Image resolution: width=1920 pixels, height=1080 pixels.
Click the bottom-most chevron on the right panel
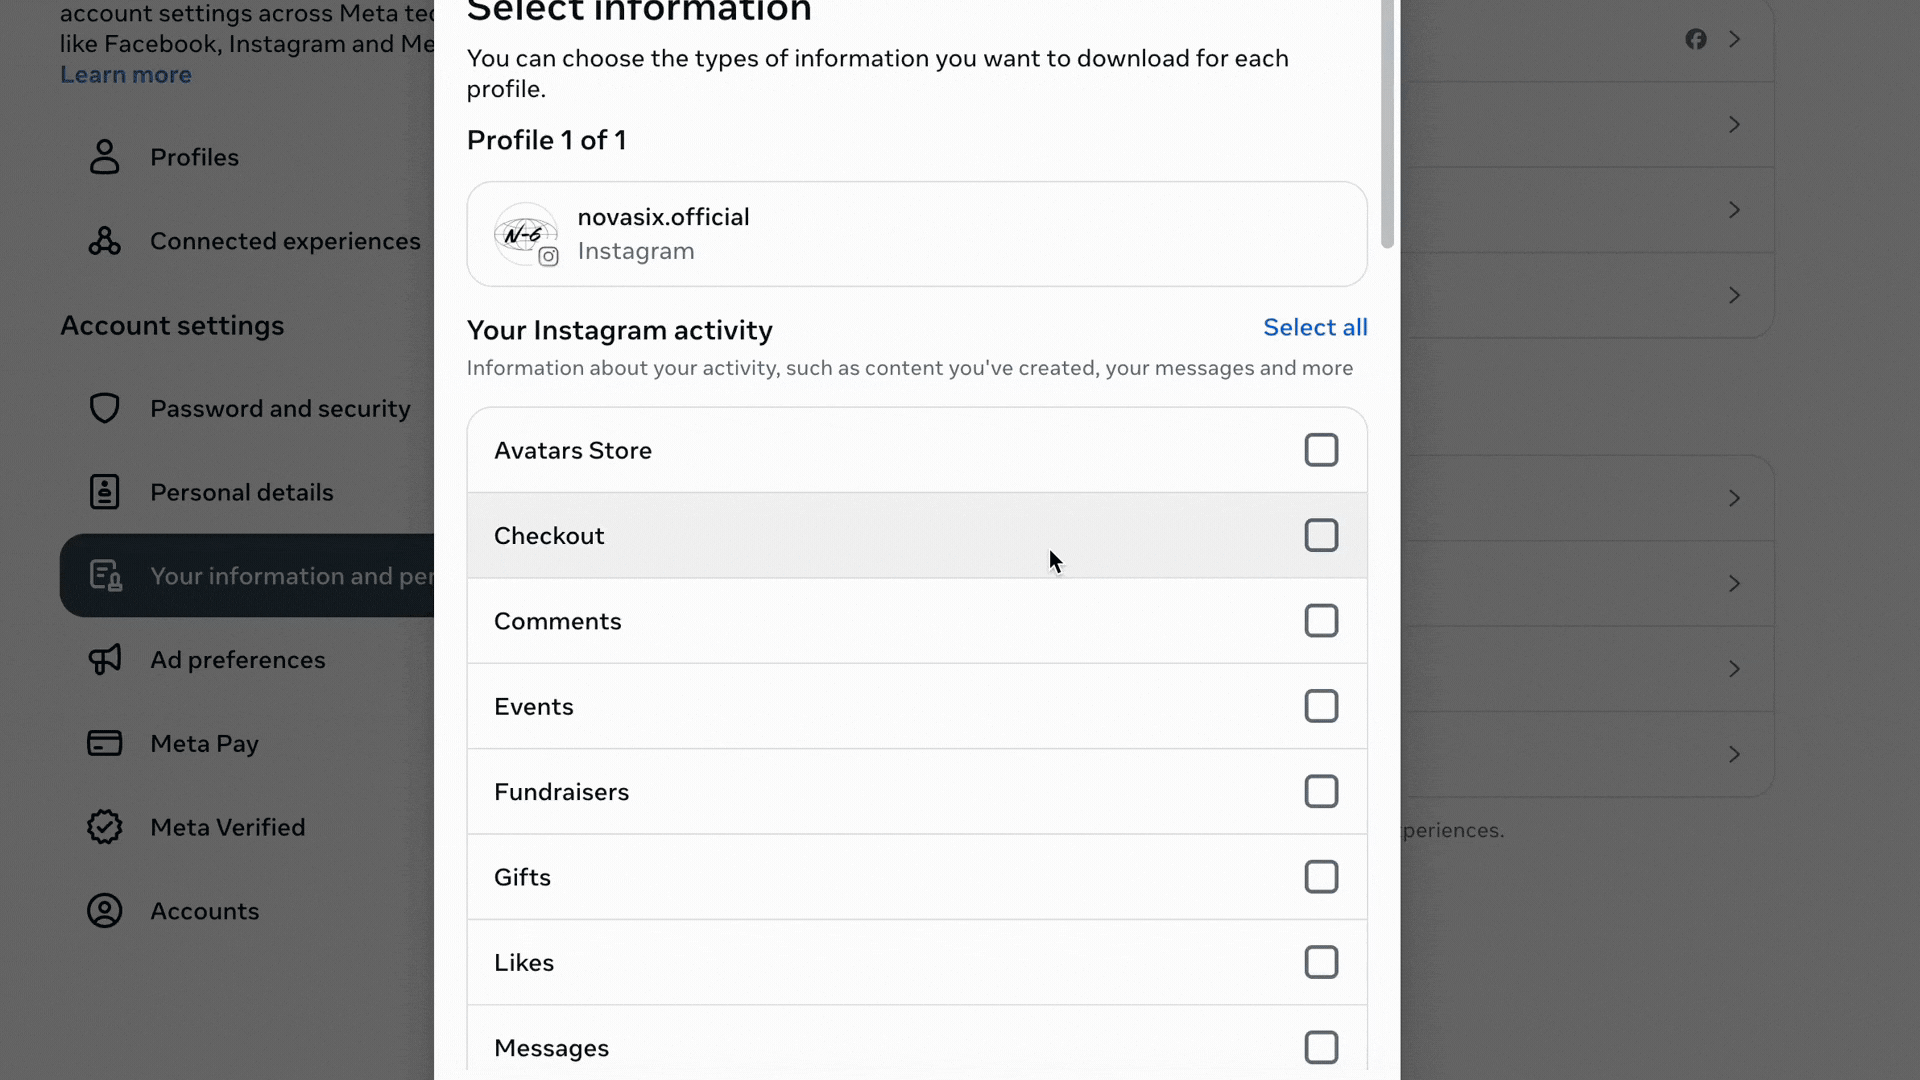pos(1735,754)
